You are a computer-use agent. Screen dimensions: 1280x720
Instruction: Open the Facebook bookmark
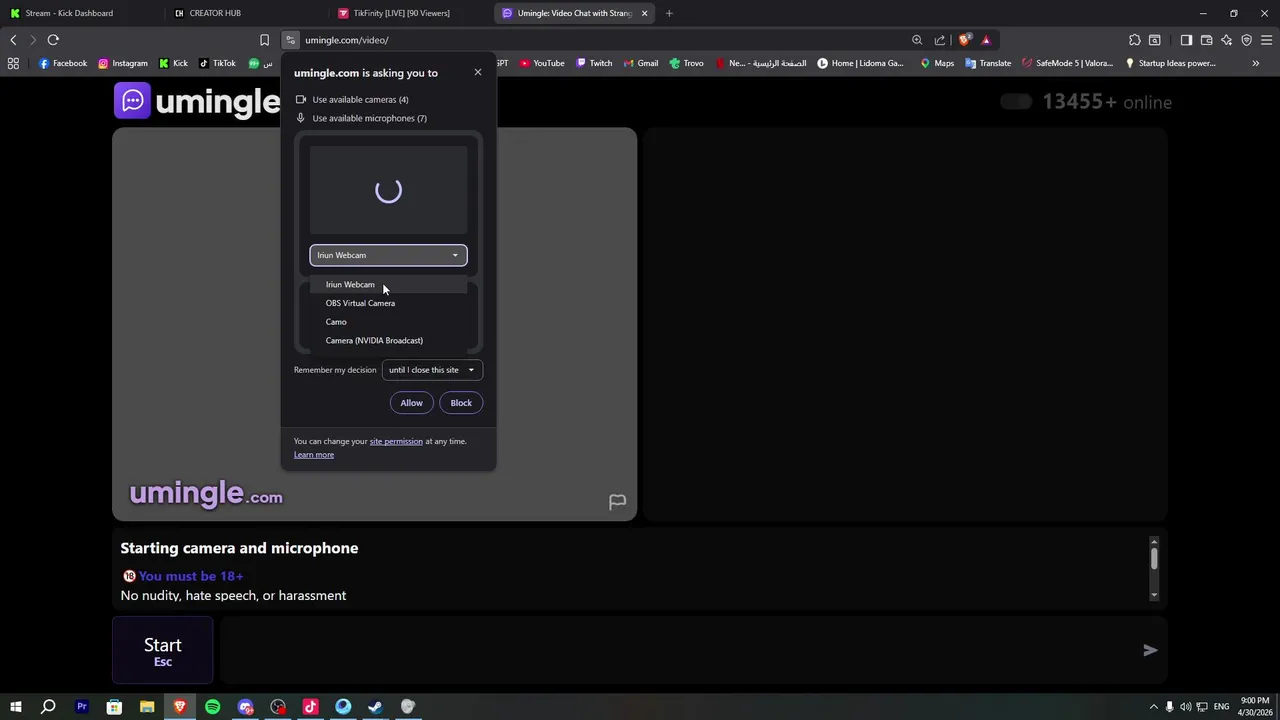coord(62,63)
